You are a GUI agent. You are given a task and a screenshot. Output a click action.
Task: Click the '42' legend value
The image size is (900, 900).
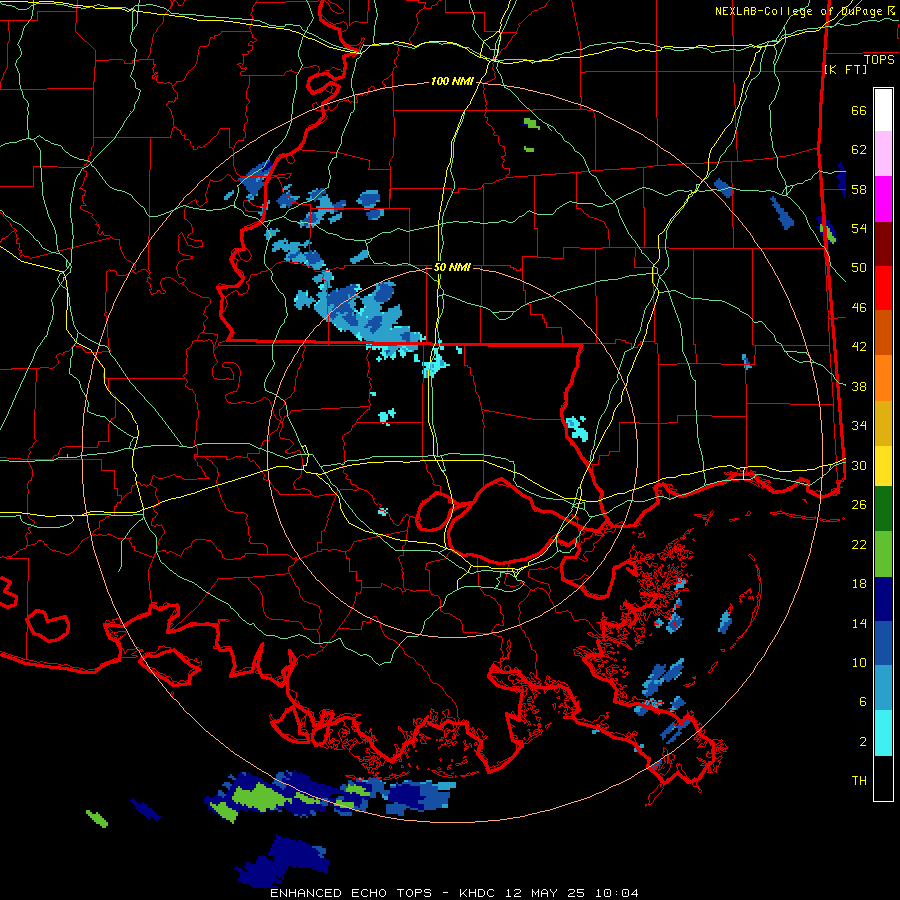(x=859, y=347)
